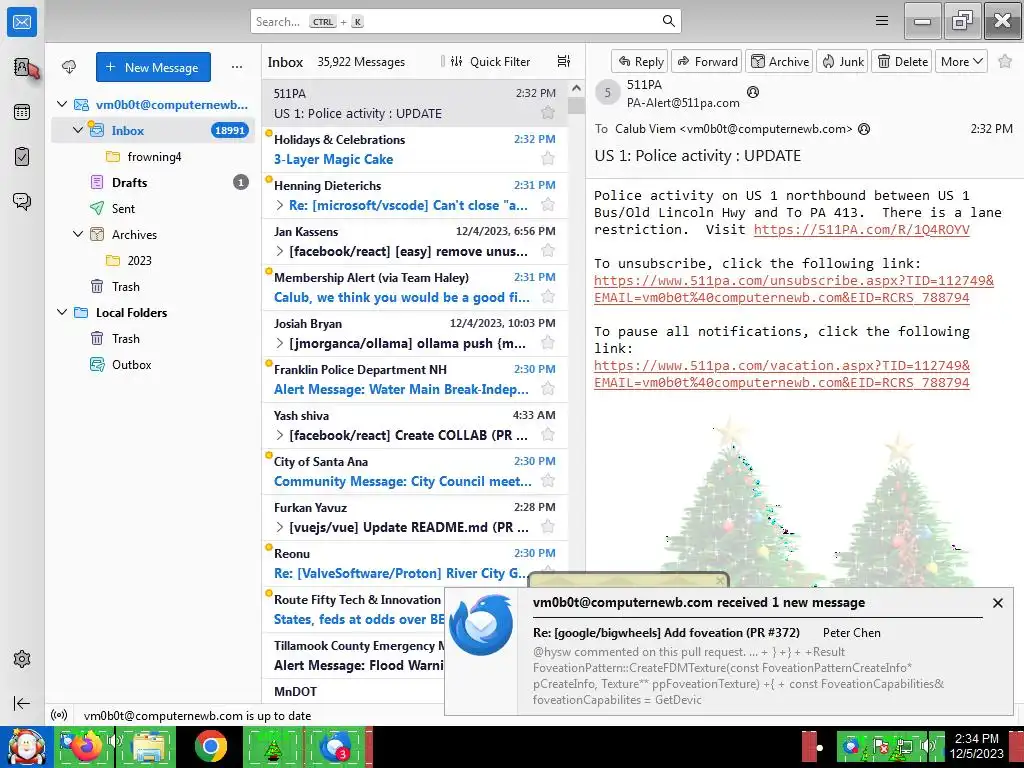Screen dimensions: 1024x768
Task: Star Jan Kassens message
Action: (x=548, y=250)
